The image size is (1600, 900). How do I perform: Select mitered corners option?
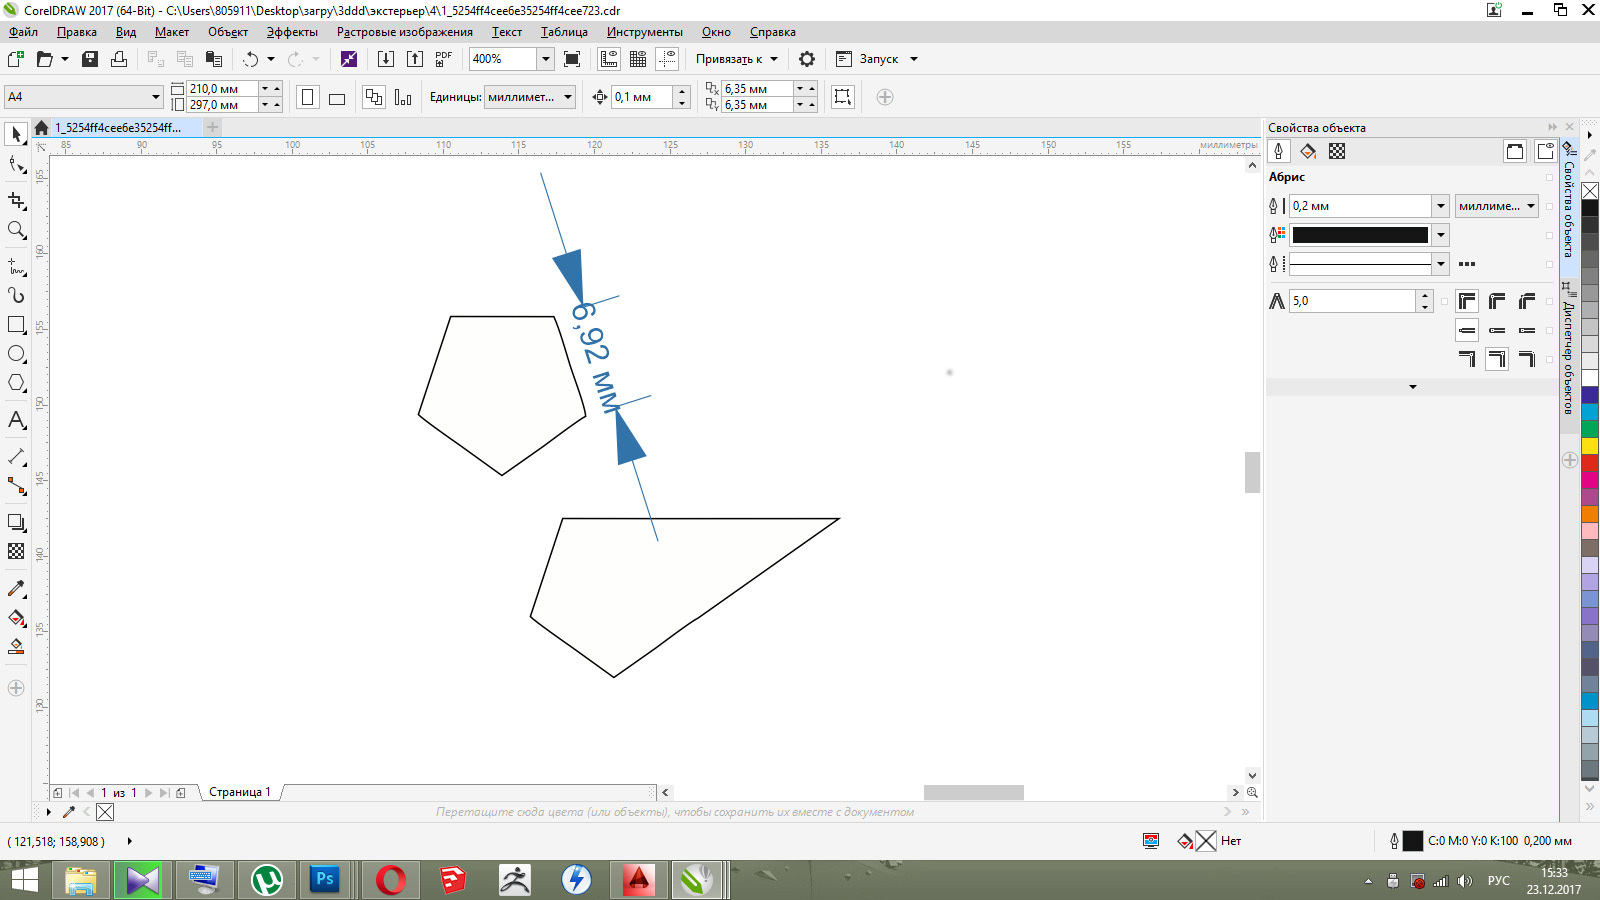1467,301
